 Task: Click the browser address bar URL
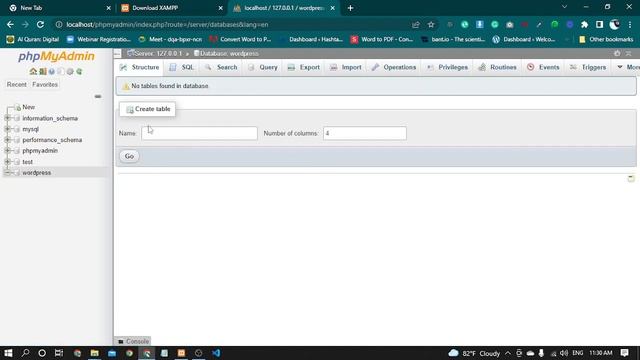click(x=167, y=24)
